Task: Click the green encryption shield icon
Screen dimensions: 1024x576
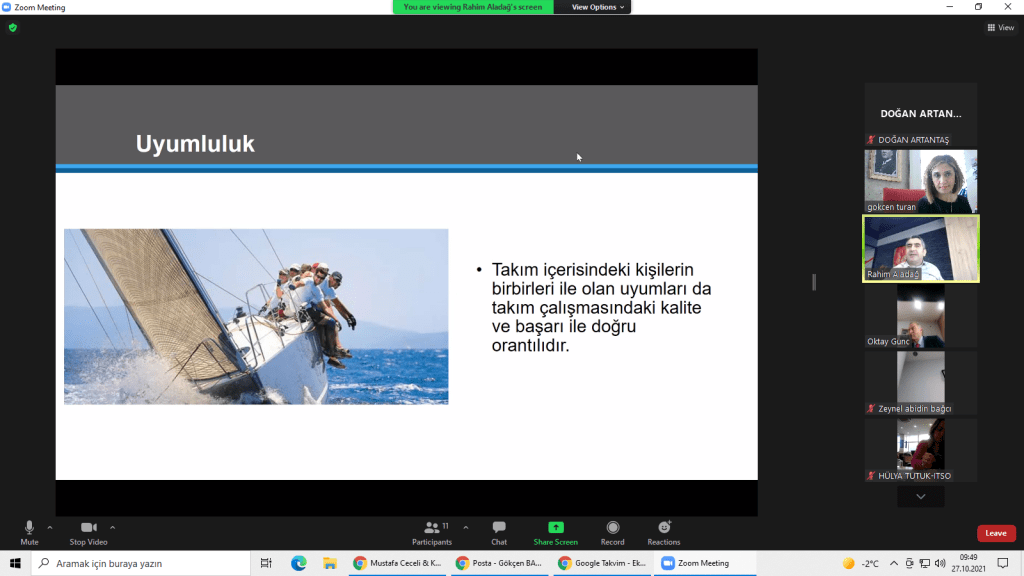Action: (x=13, y=28)
